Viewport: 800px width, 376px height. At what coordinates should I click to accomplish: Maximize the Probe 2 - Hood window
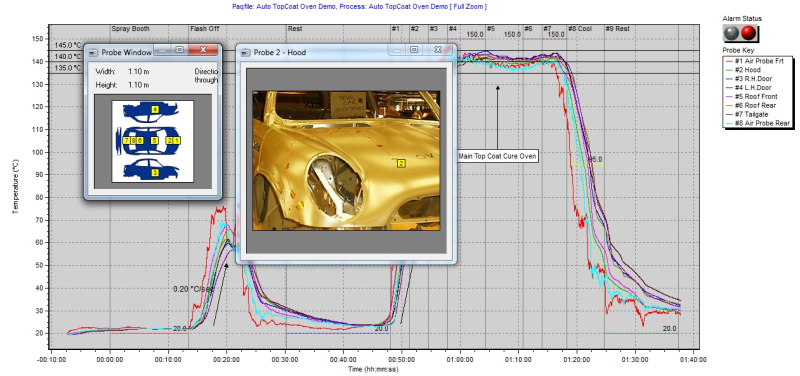[x=414, y=50]
